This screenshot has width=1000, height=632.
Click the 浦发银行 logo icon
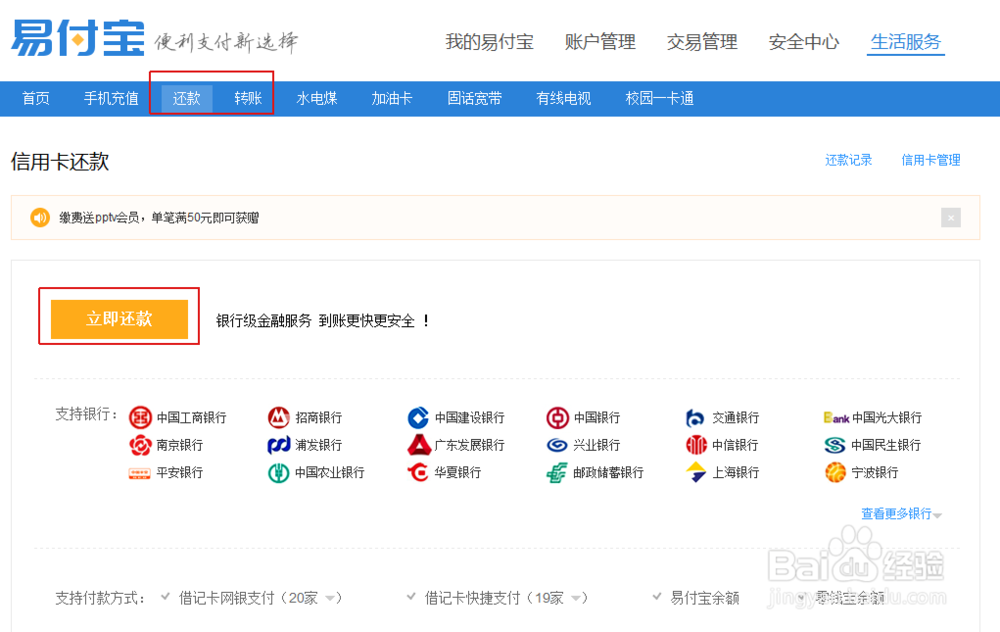pos(279,445)
